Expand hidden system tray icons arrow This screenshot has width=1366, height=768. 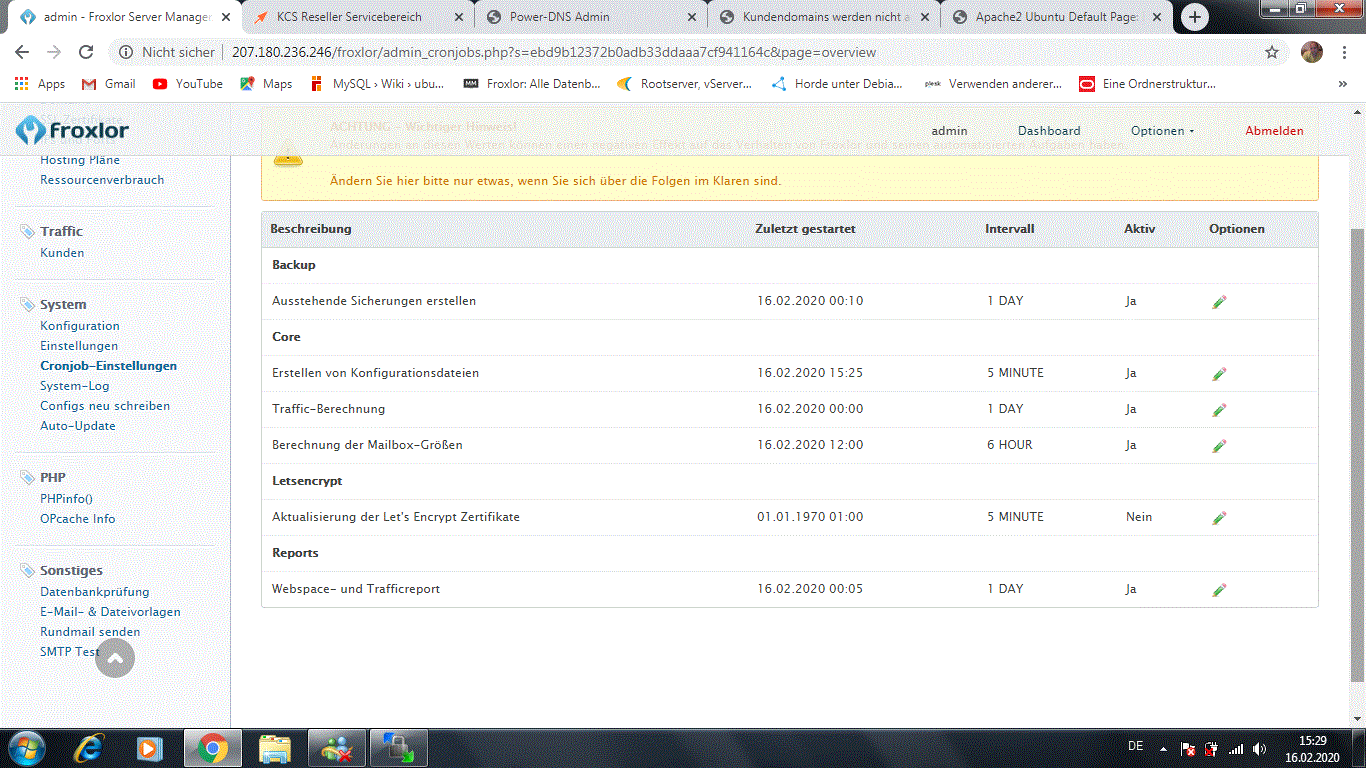pyautogui.click(x=1162, y=748)
